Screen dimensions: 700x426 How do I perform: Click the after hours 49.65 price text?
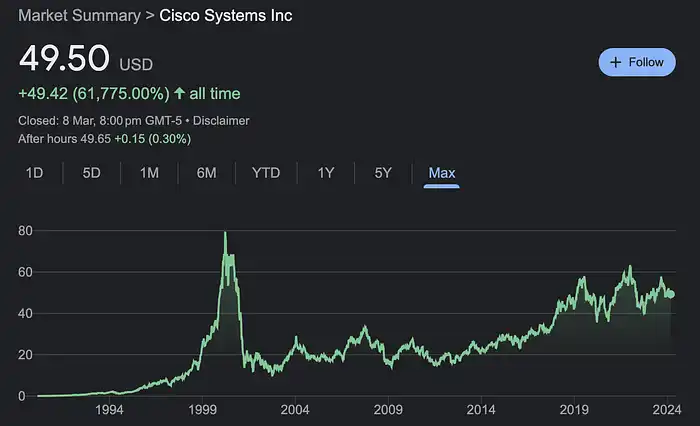tap(96, 139)
